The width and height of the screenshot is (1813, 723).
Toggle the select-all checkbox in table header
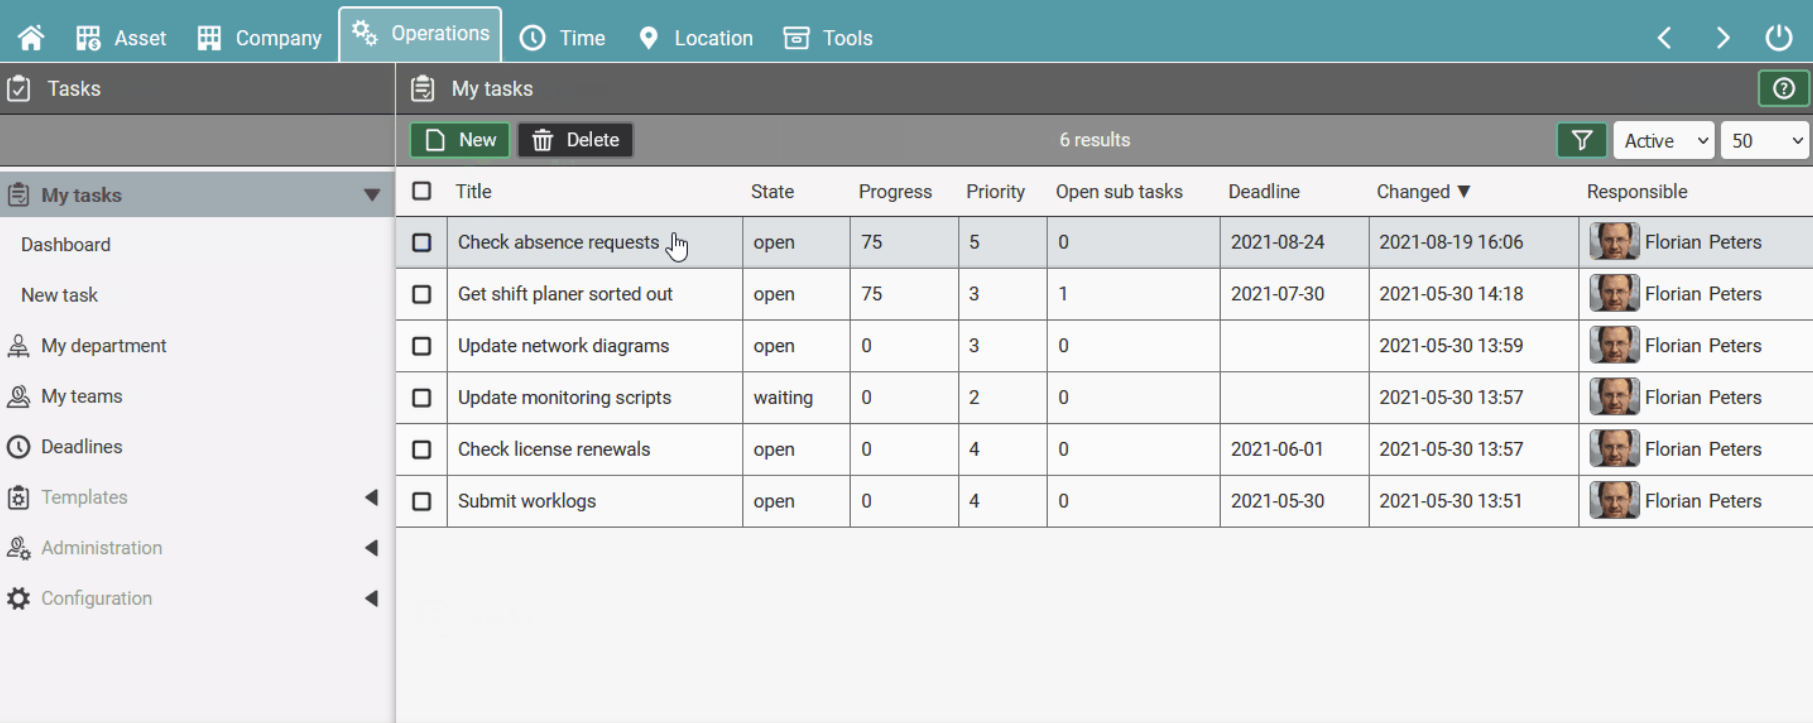coord(422,191)
